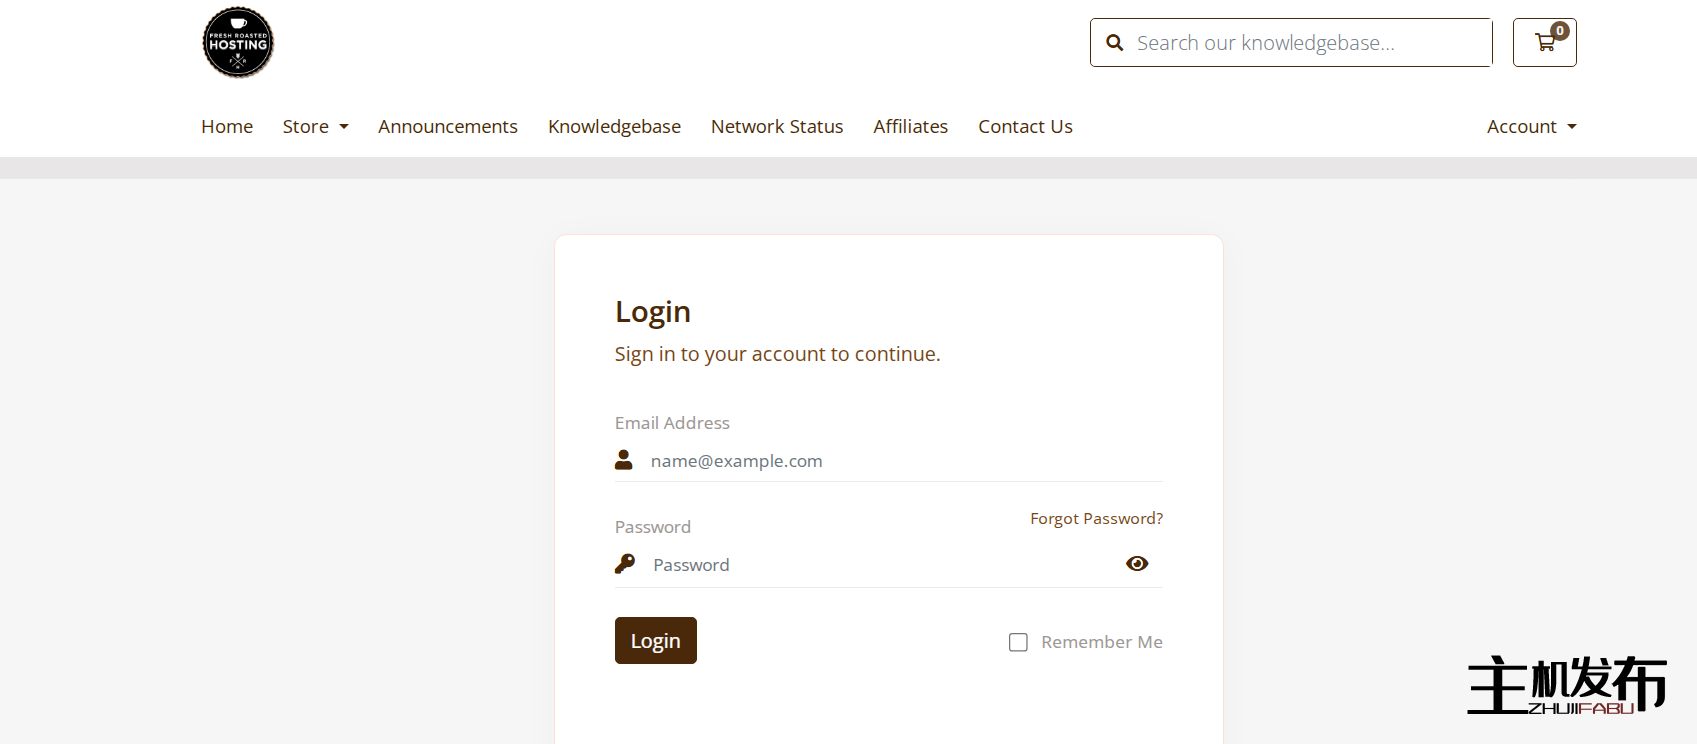
Task: Expand the Store dropdown menu
Action: click(x=315, y=127)
